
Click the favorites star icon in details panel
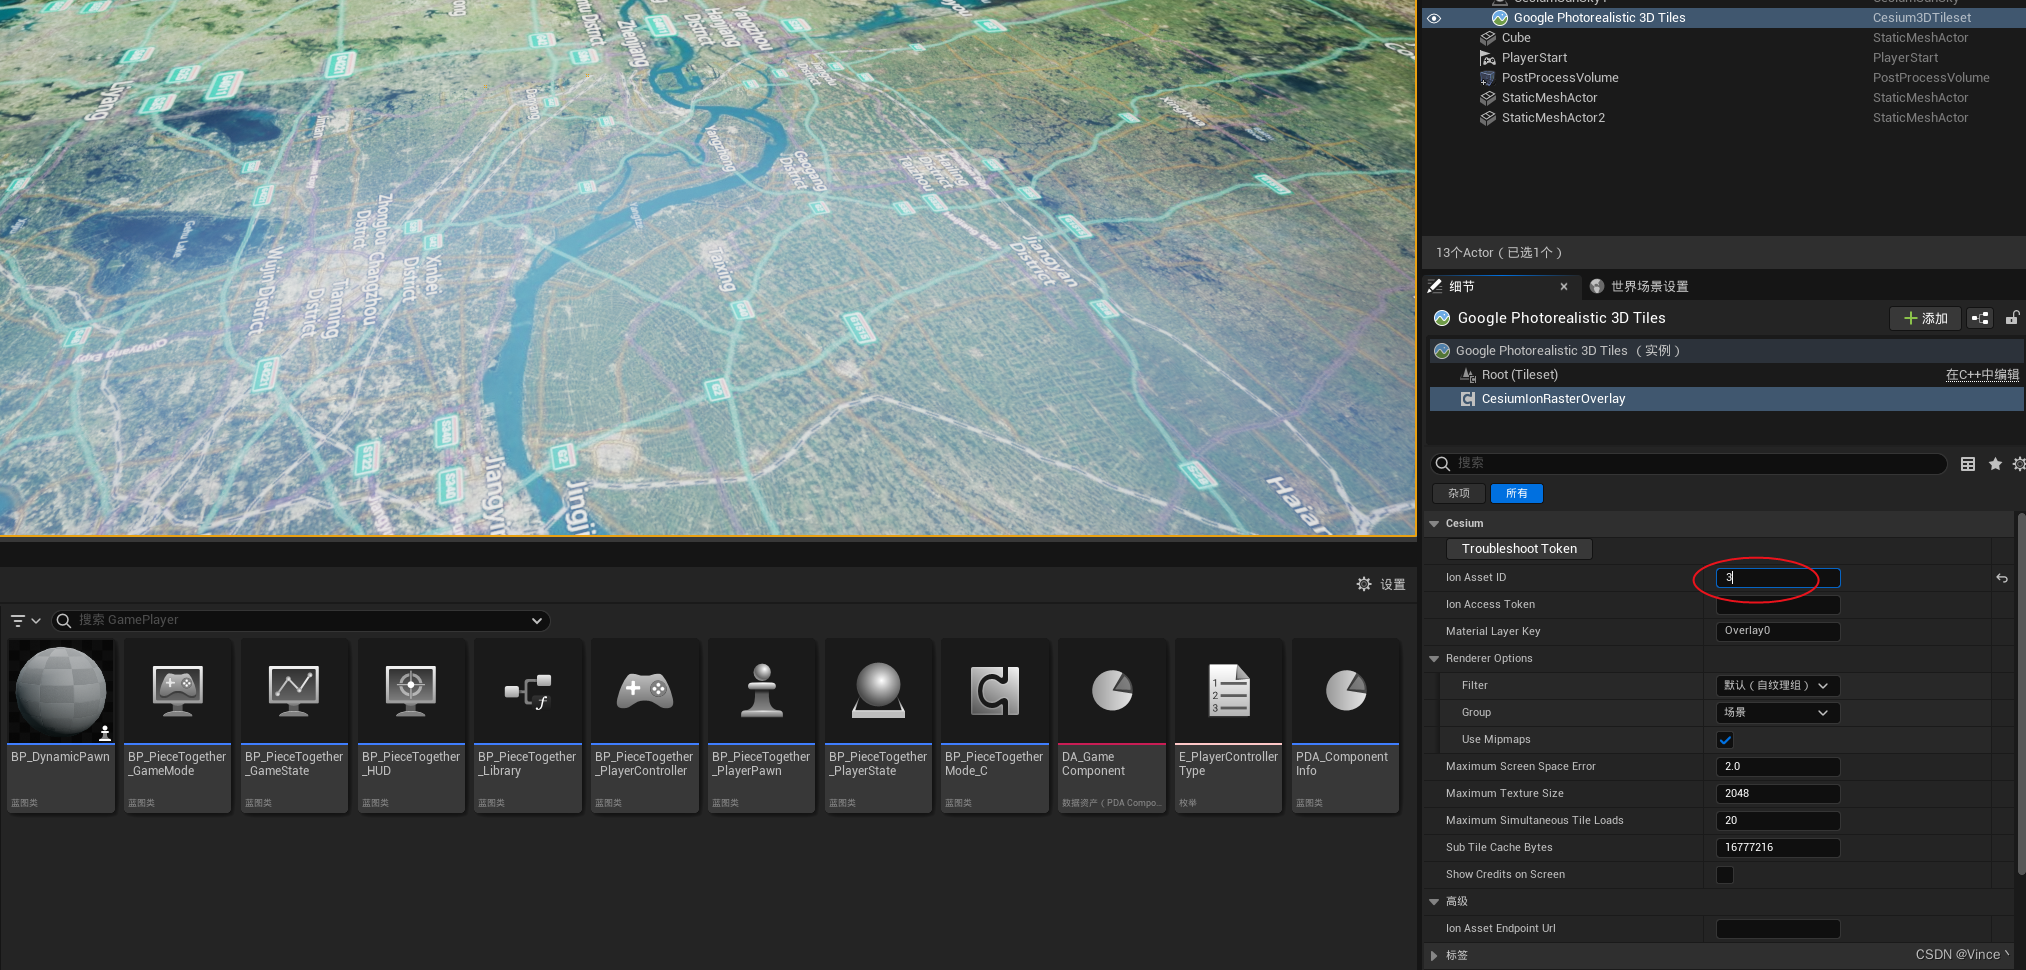[x=1995, y=463]
